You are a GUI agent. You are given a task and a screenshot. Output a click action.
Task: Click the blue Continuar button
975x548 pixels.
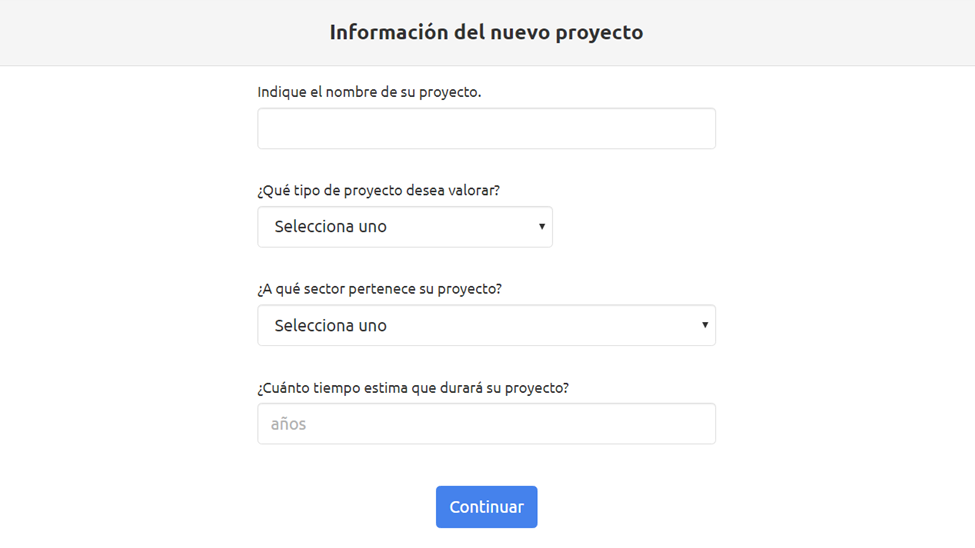pos(486,507)
